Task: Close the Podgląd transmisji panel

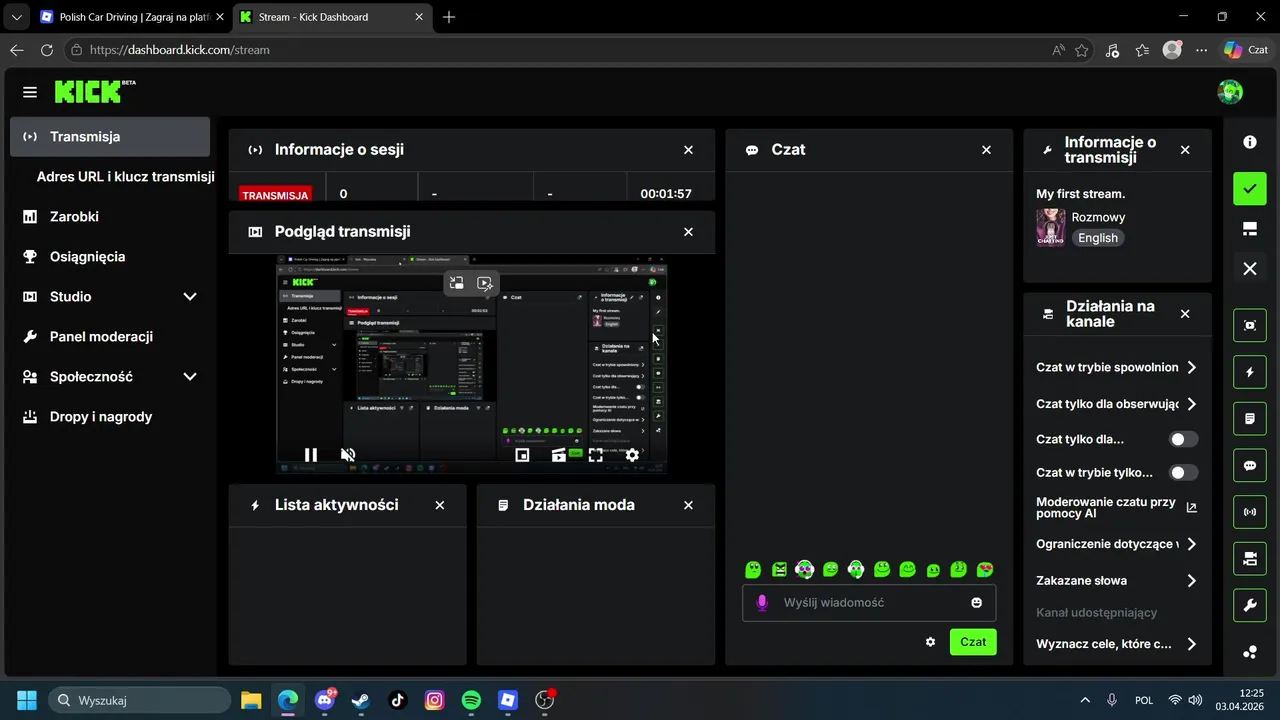Action: point(688,232)
